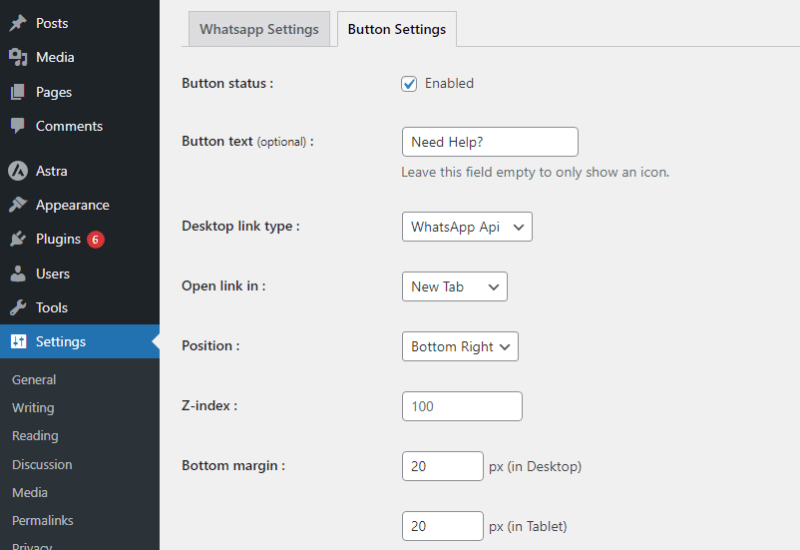Open the Position dropdown
Viewport: 800px width, 550px height.
pyautogui.click(x=460, y=346)
